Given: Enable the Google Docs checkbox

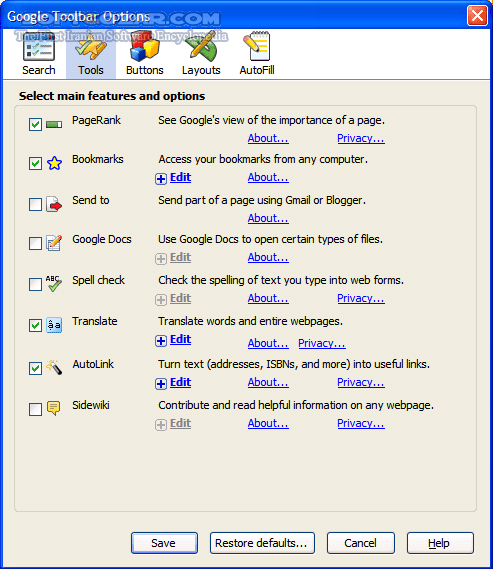Looking at the screenshot, I should 35,243.
